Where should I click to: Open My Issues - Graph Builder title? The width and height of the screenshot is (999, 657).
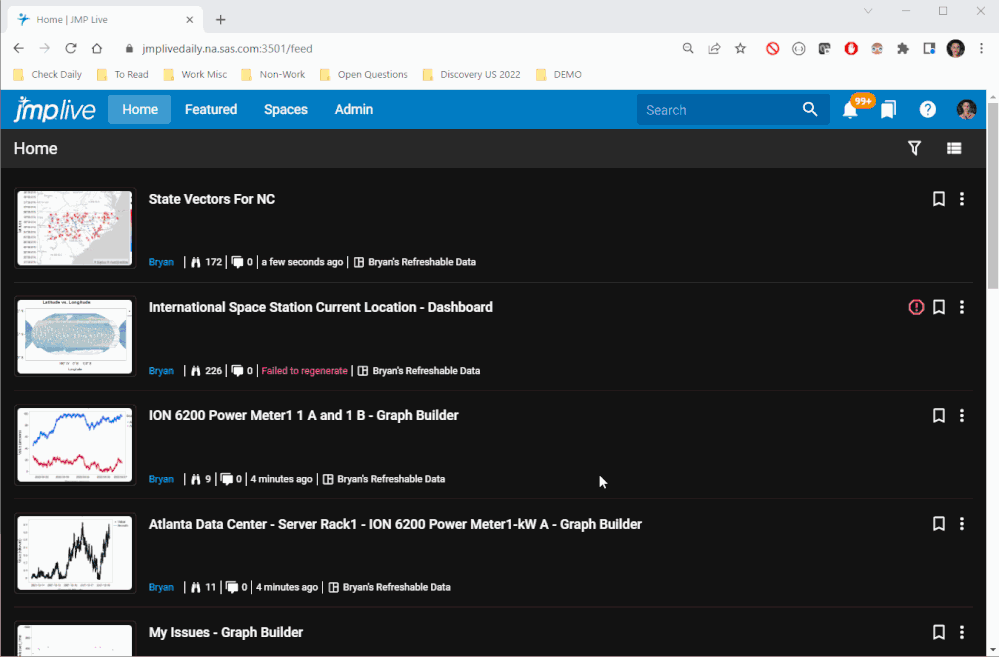[x=226, y=632]
